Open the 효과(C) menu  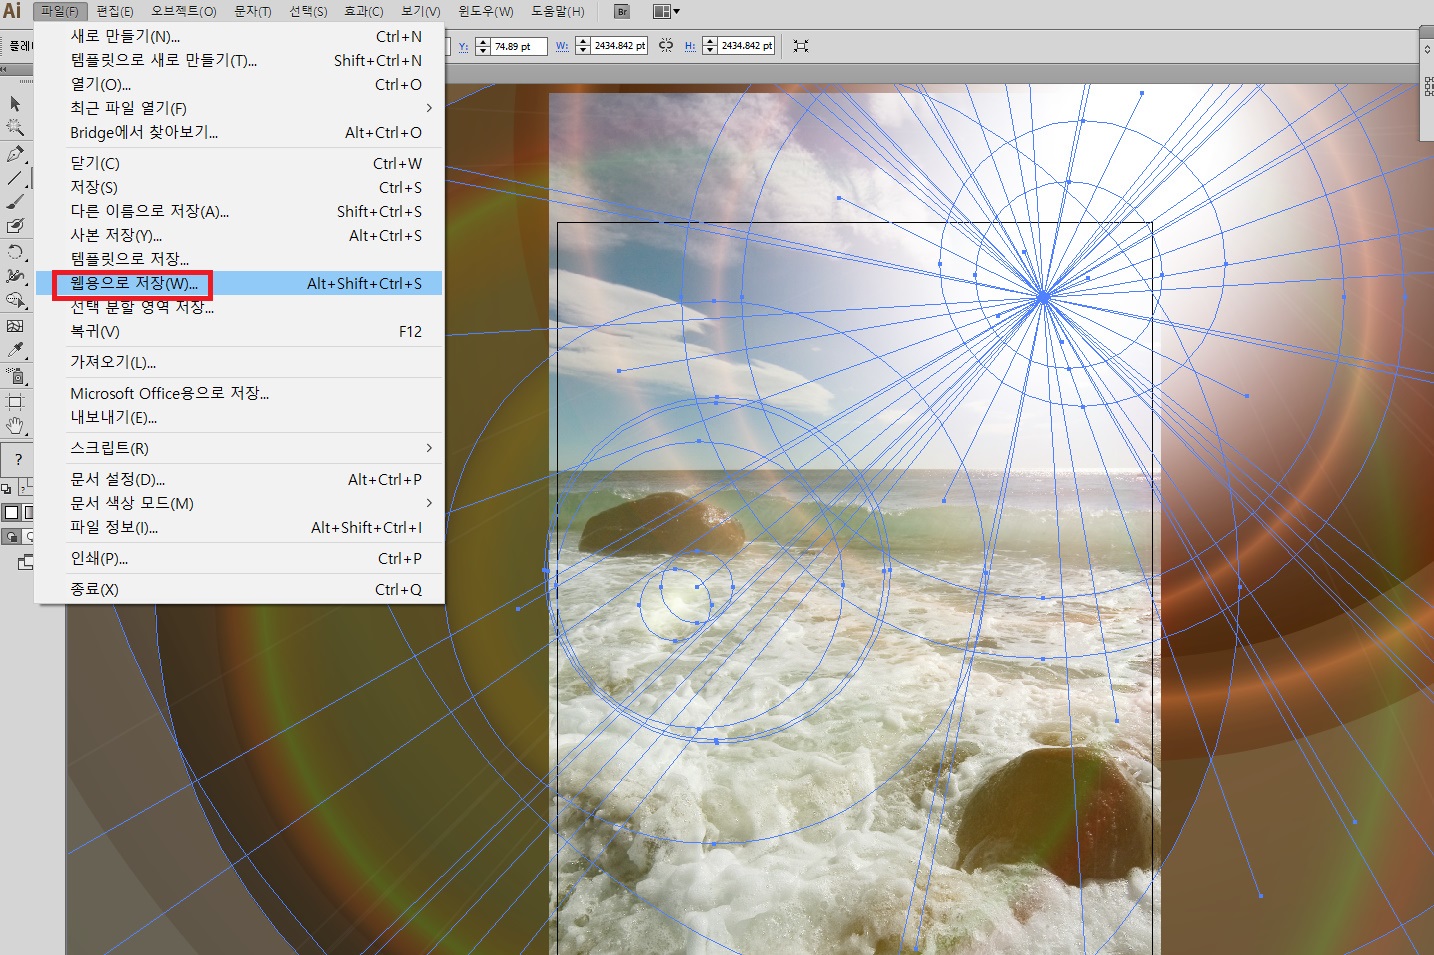[x=363, y=12]
